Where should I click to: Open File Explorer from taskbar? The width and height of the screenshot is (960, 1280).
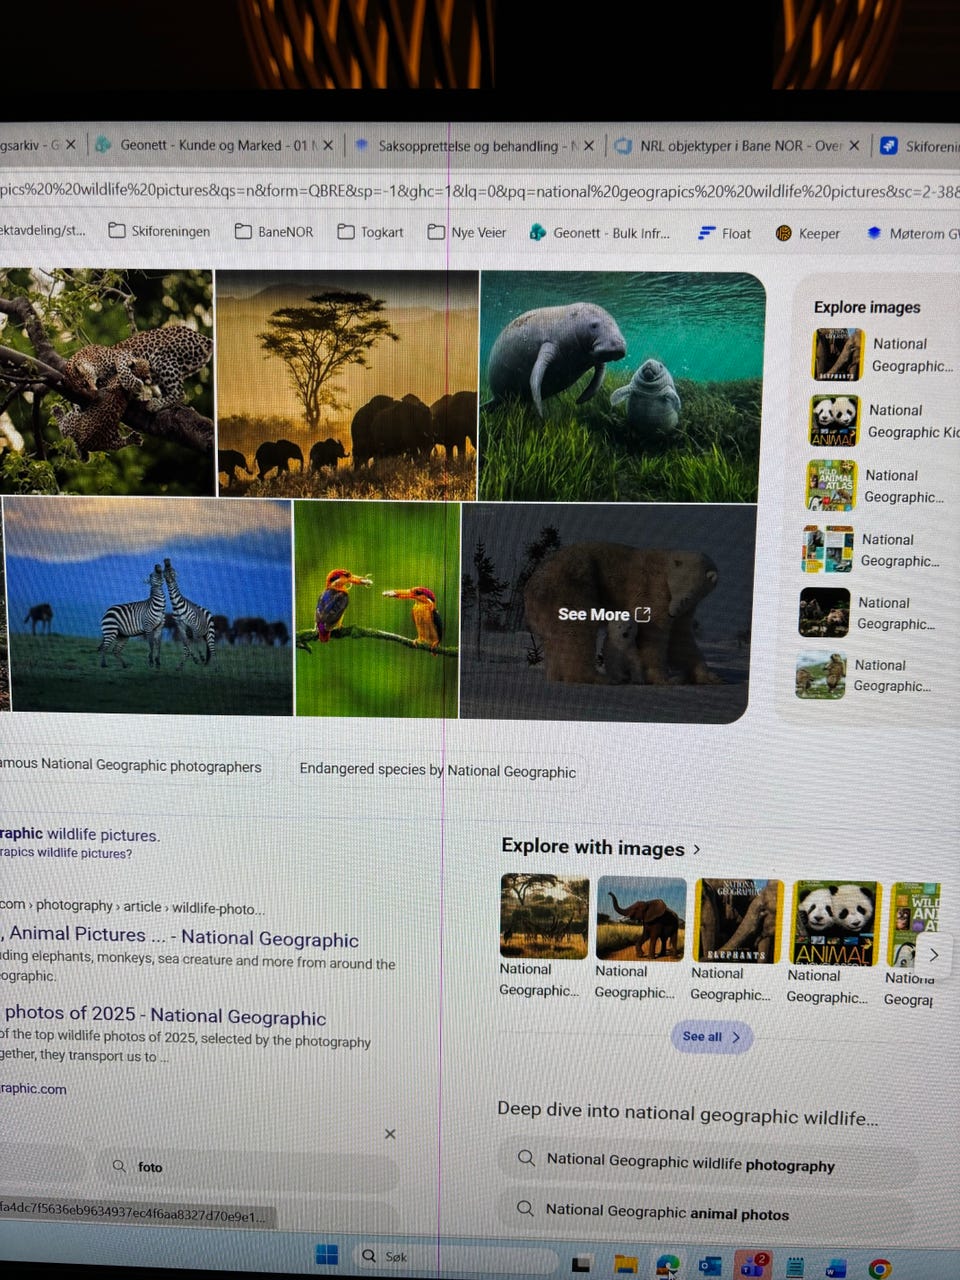pyautogui.click(x=625, y=1264)
